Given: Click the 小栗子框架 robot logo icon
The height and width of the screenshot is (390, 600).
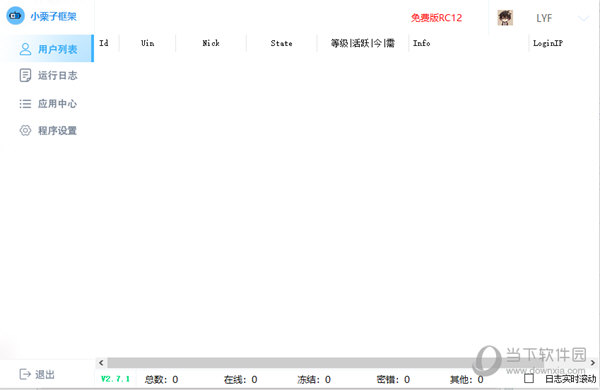Looking at the screenshot, I should (x=15, y=16).
